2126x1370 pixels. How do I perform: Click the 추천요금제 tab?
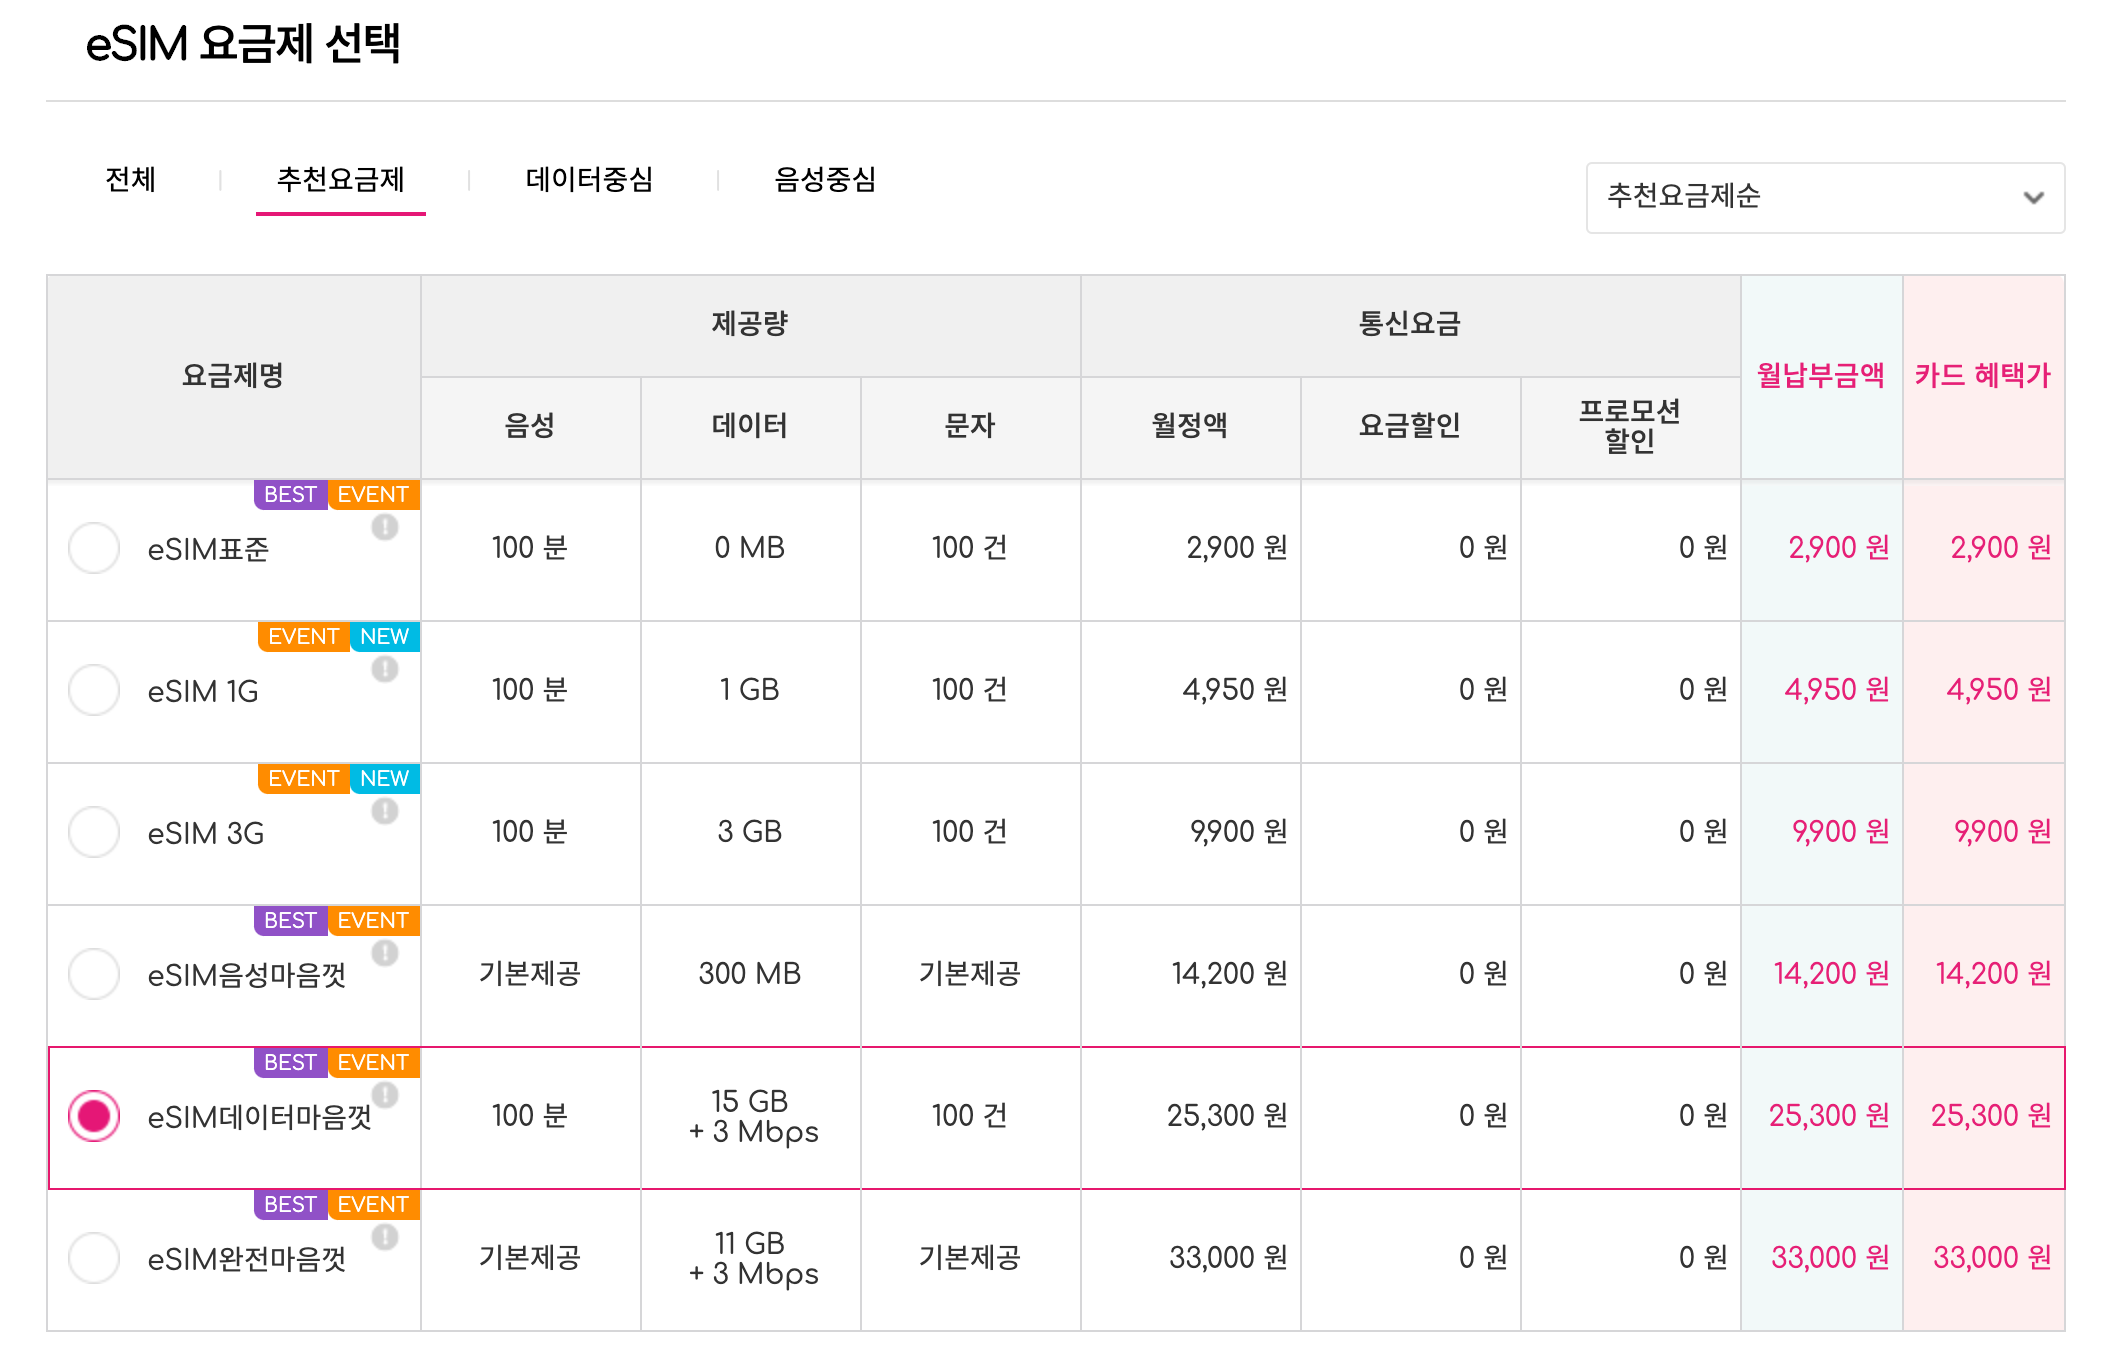point(340,180)
